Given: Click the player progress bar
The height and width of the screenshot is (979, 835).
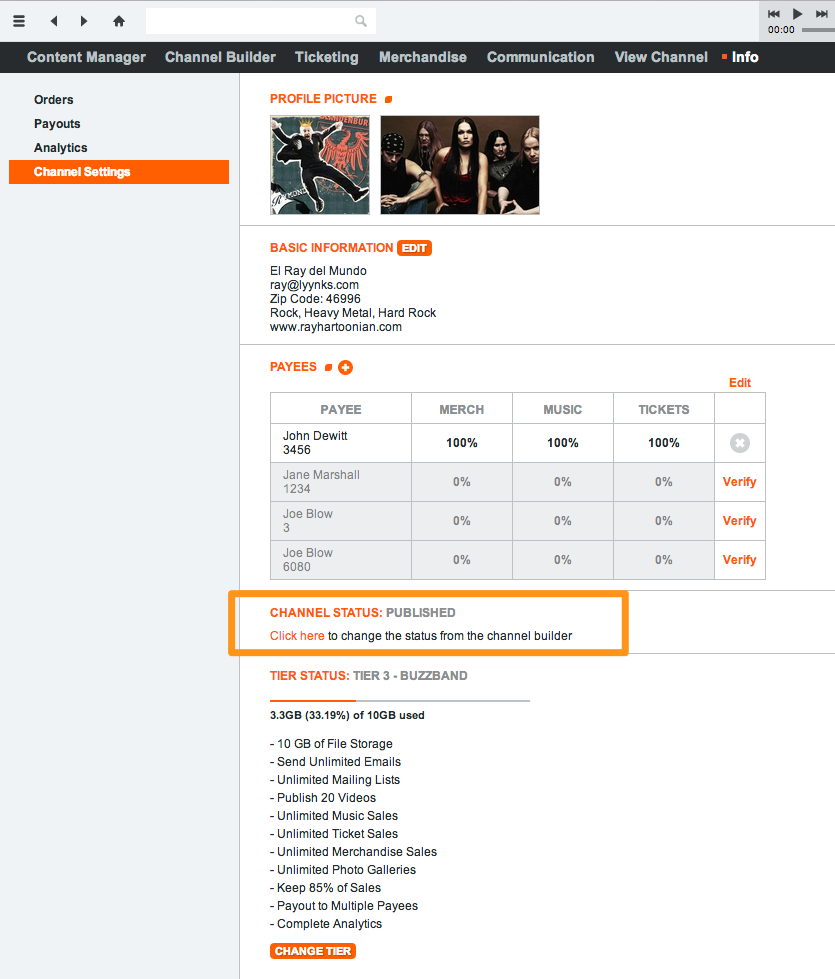Looking at the screenshot, I should [818, 30].
